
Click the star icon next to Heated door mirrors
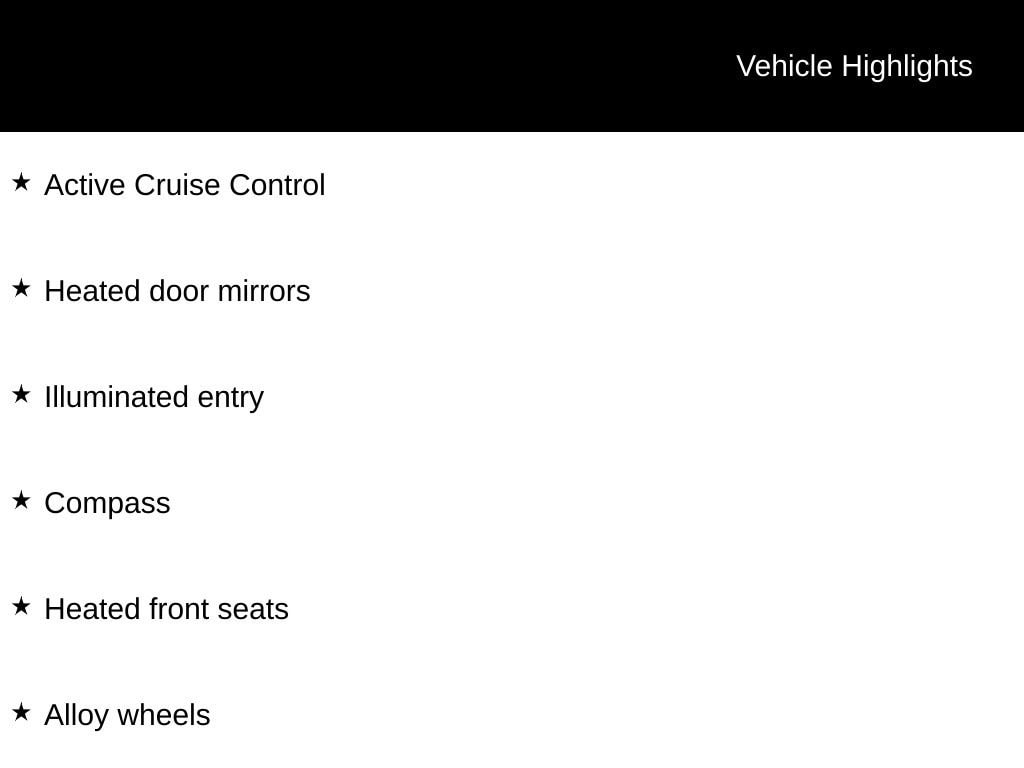[21, 289]
